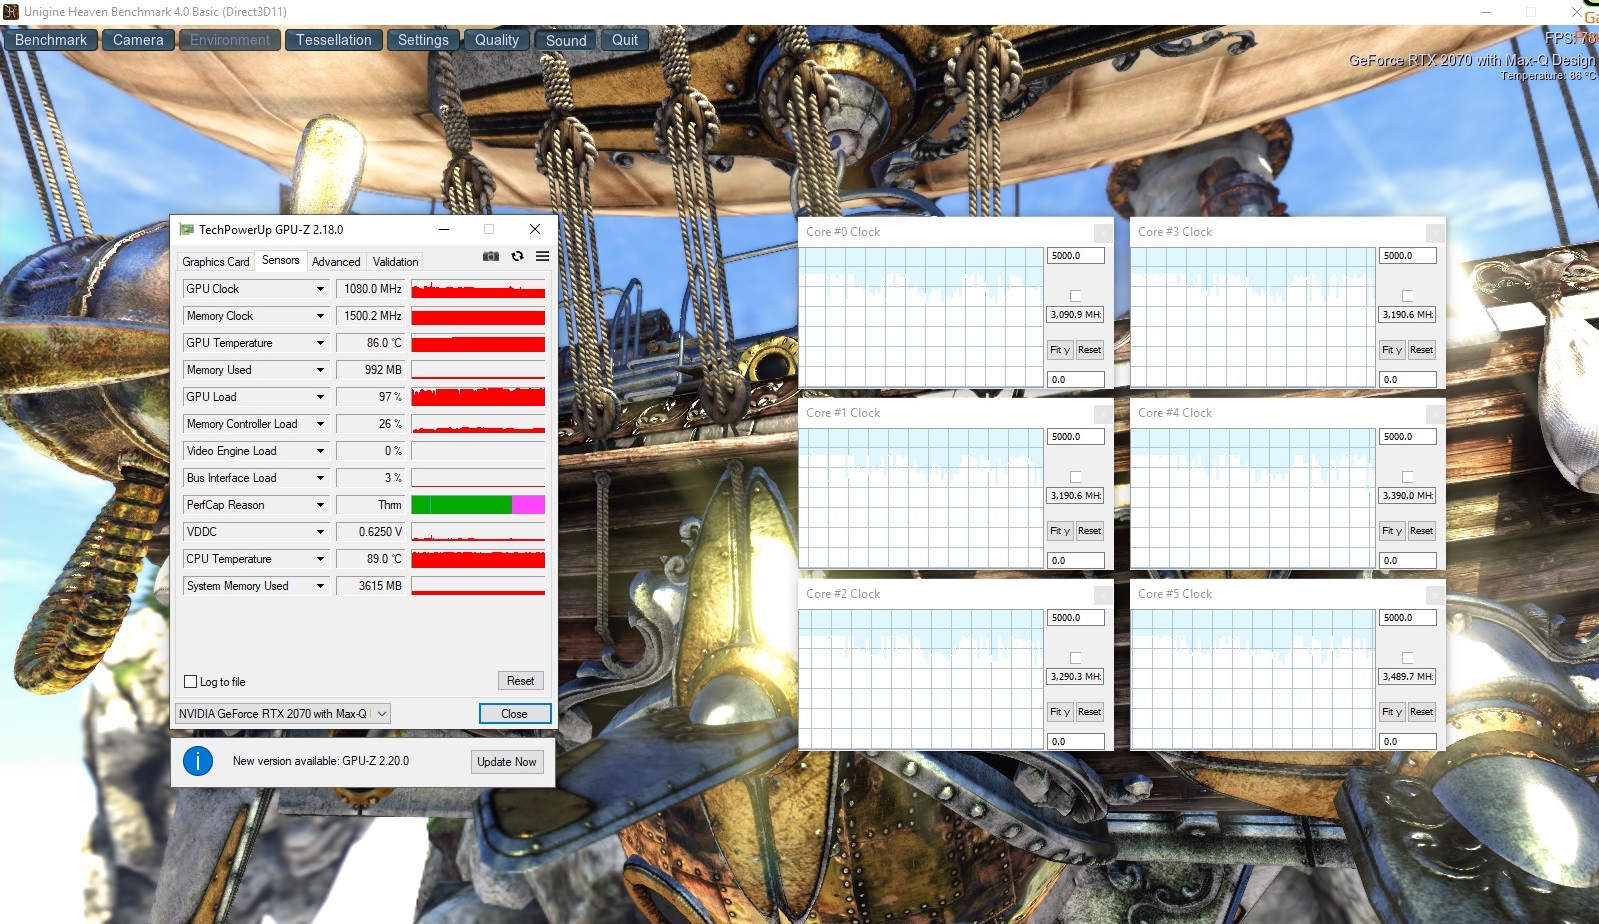Click Reset in Core #5 Clock window
Viewport: 1599px width, 924px height.
pos(1422,712)
